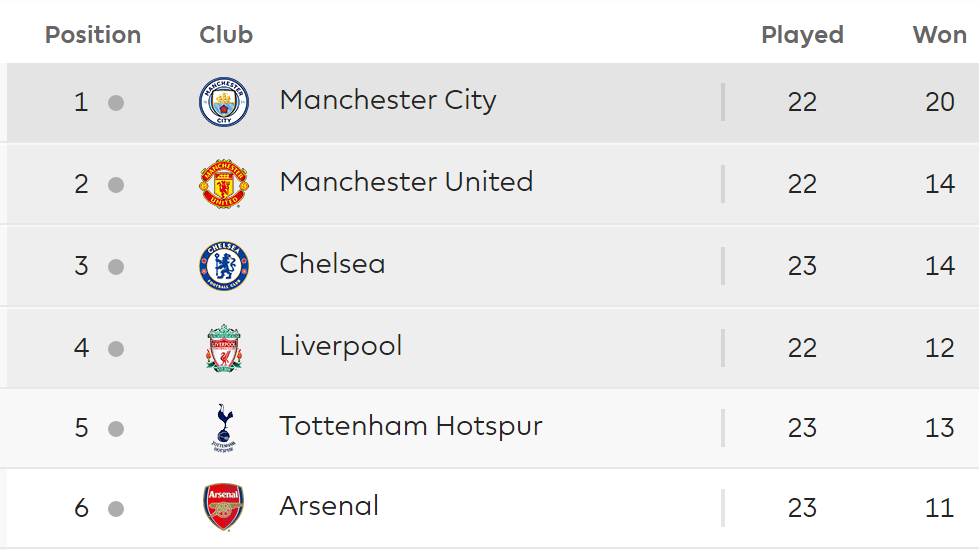This screenshot has width=979, height=550.
Task: Click the Tottenham Hotspur cockerel logo
Action: pos(224,428)
